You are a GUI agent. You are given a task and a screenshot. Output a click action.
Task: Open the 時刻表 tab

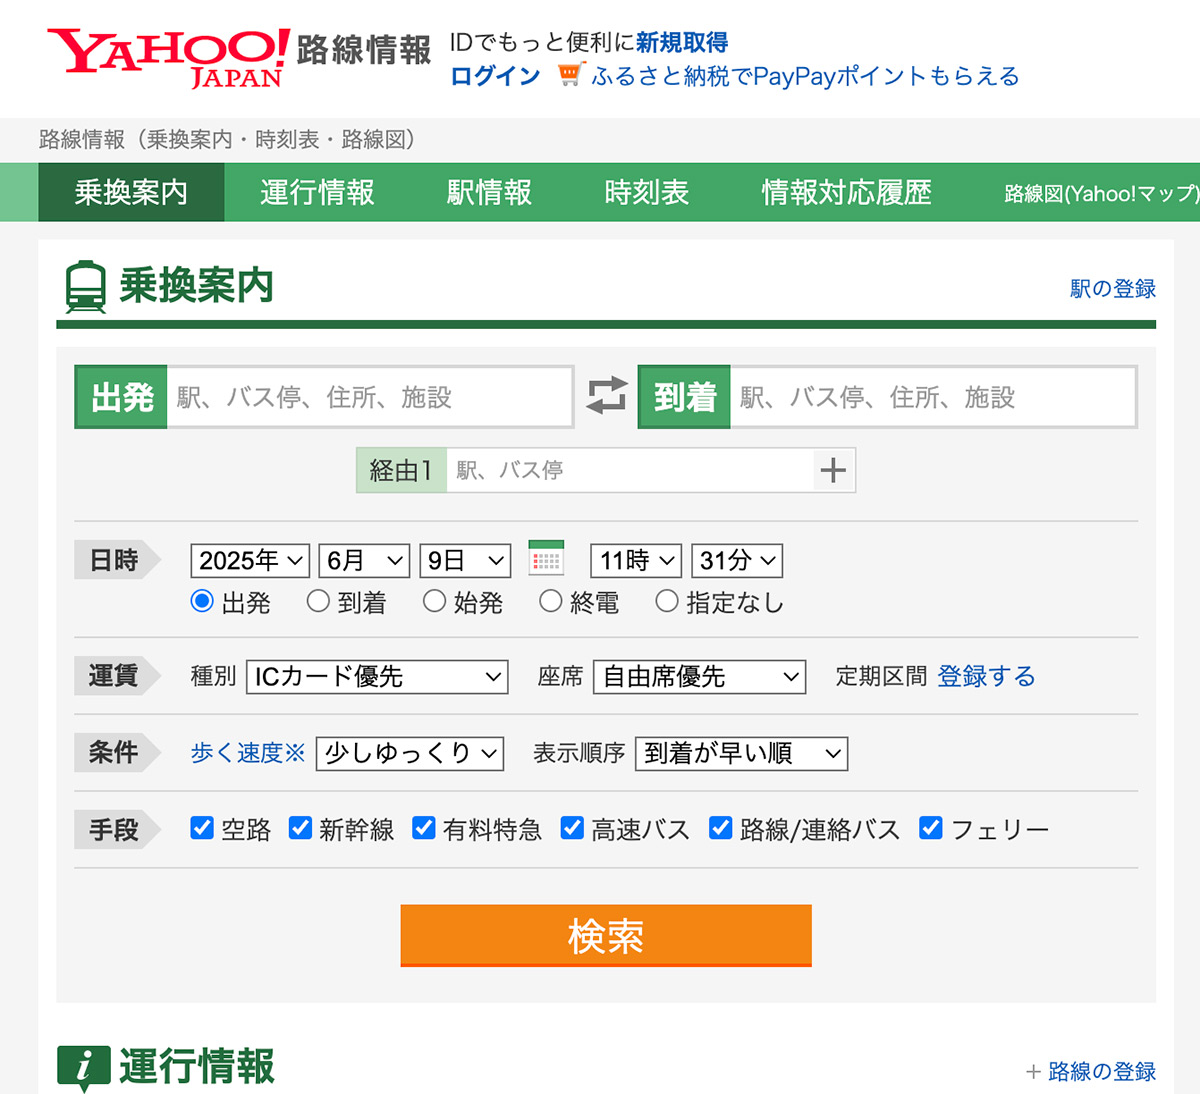pyautogui.click(x=647, y=192)
